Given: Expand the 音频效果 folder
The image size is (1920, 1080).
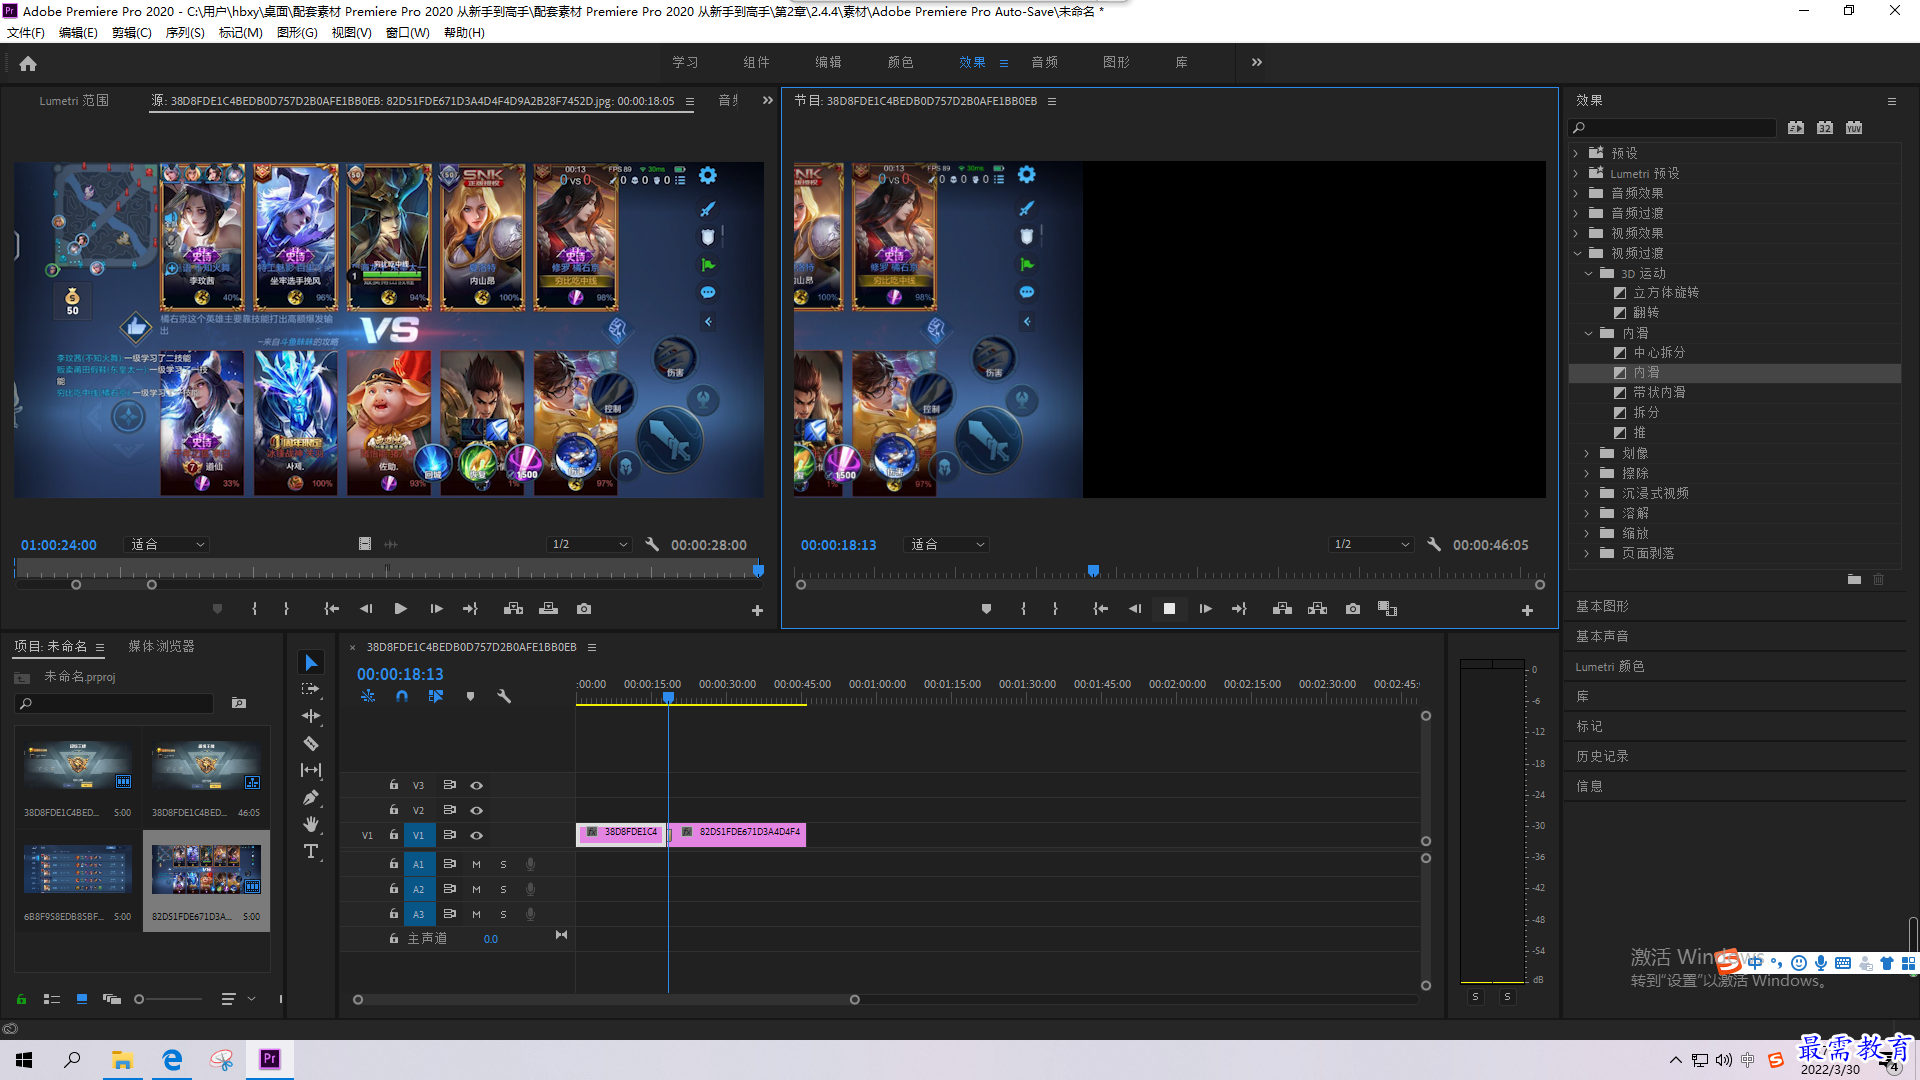Looking at the screenshot, I should [1576, 193].
